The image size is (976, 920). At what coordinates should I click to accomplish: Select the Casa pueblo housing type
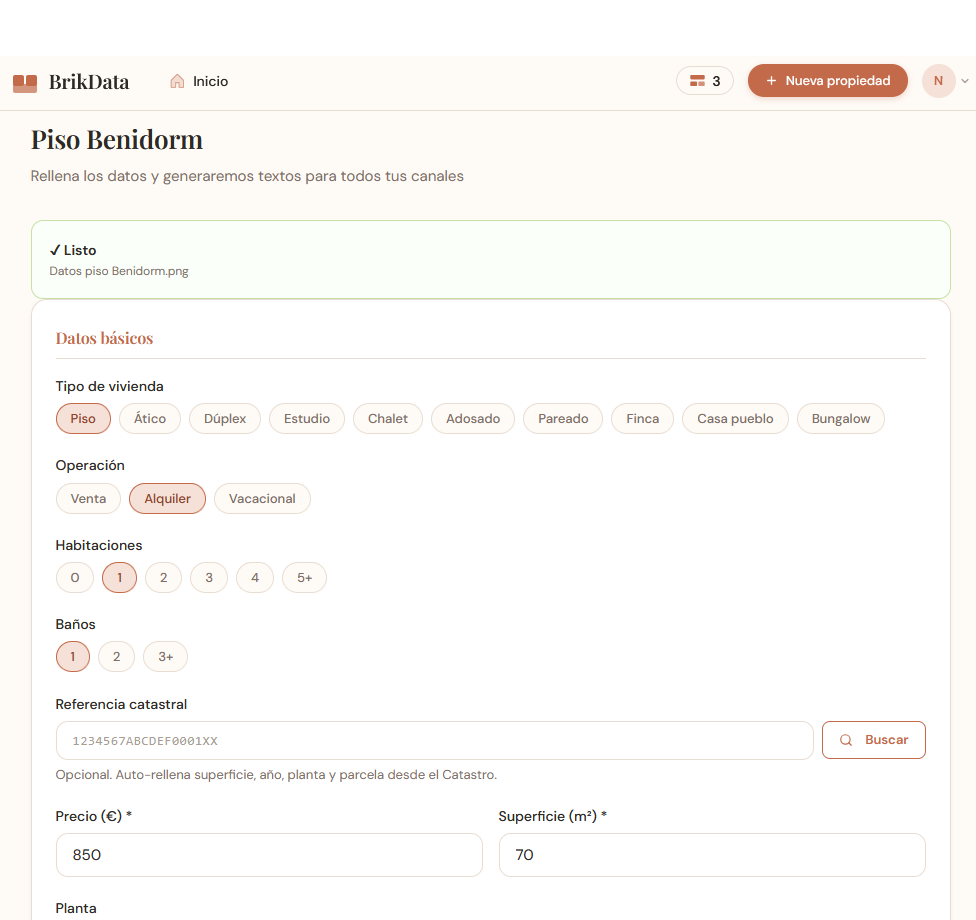click(x=735, y=419)
